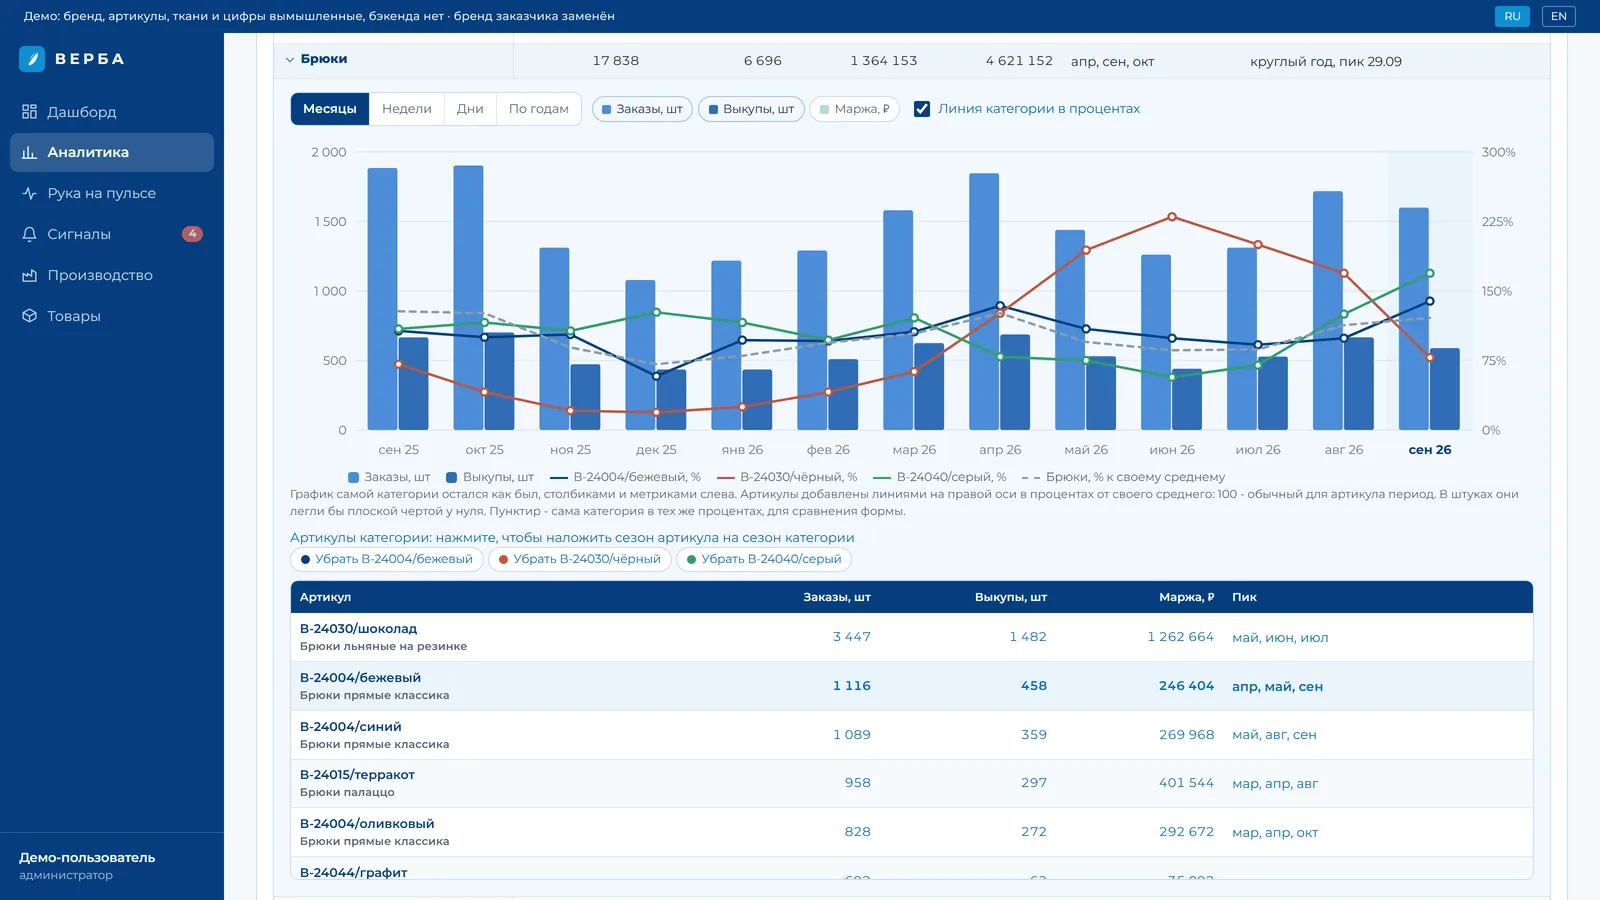Click the Сигналы bell icon

point(29,234)
